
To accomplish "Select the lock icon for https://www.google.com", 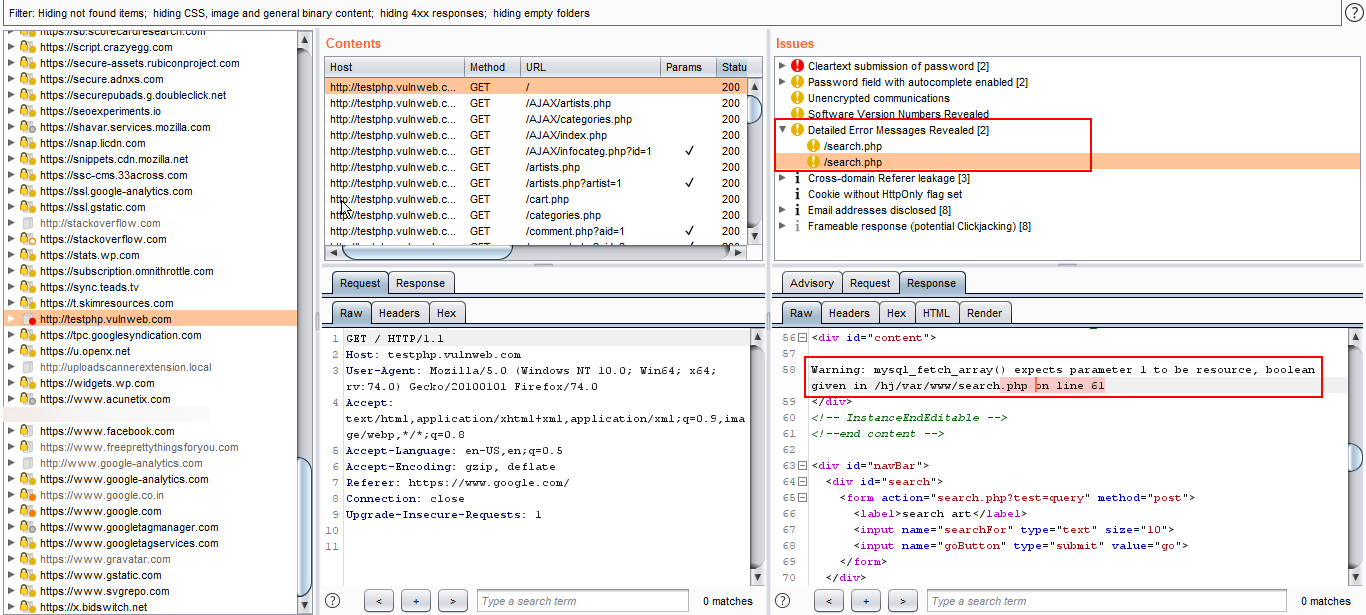I will click(28, 511).
